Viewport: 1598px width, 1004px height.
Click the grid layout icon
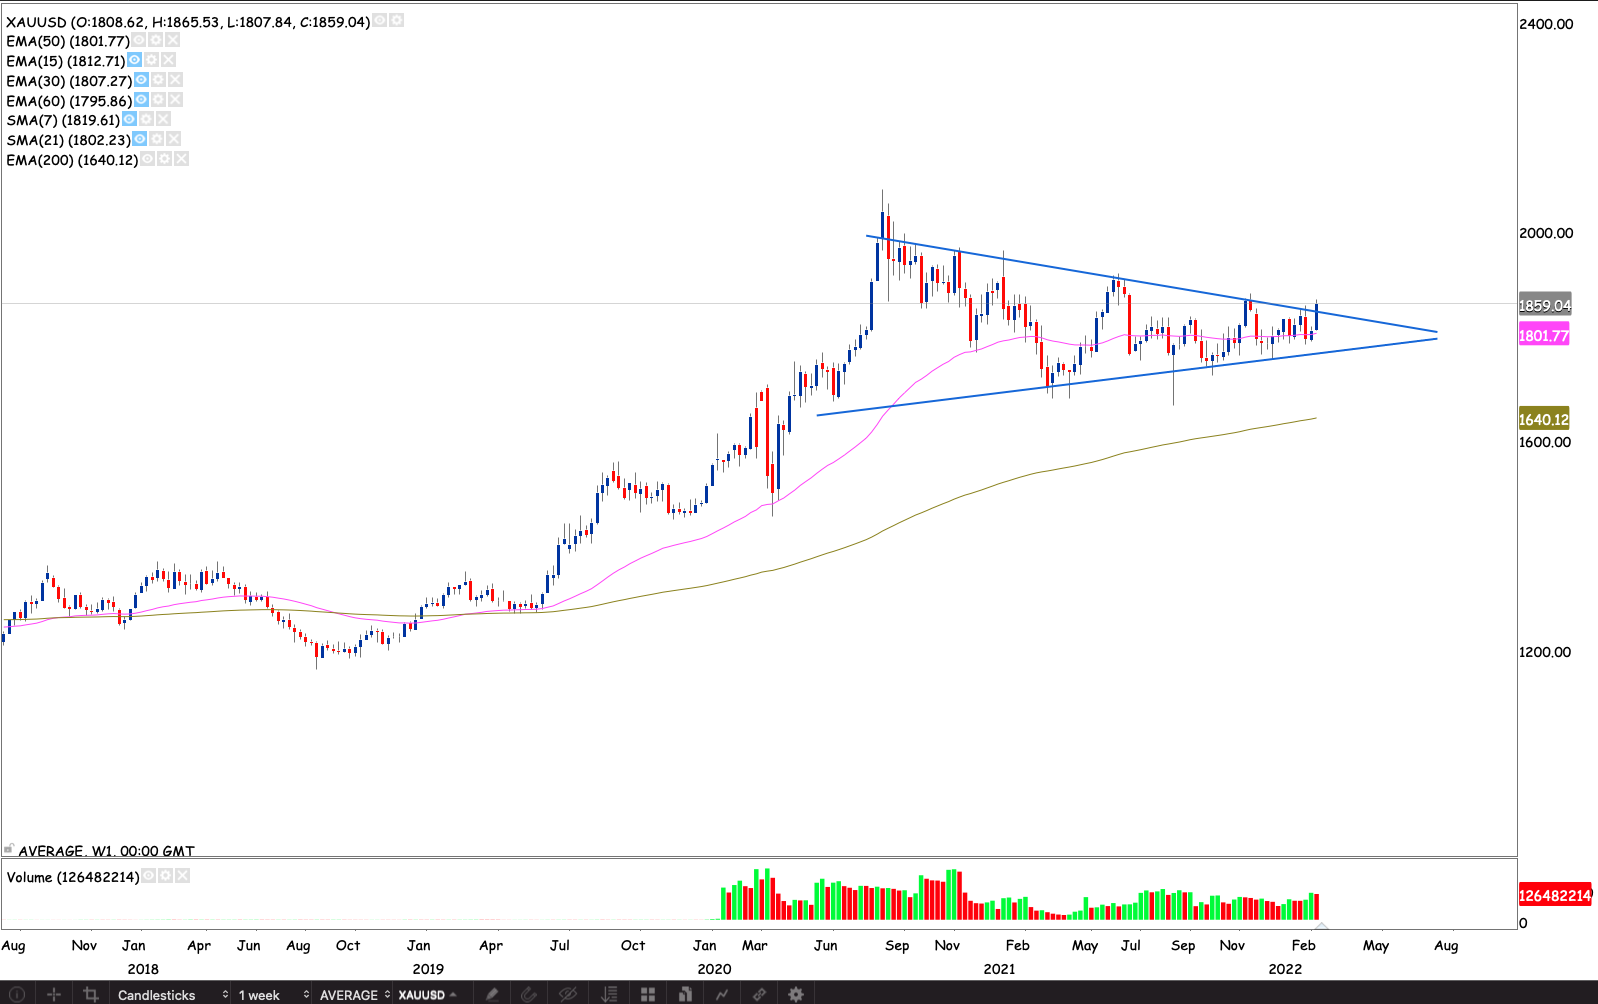click(648, 994)
